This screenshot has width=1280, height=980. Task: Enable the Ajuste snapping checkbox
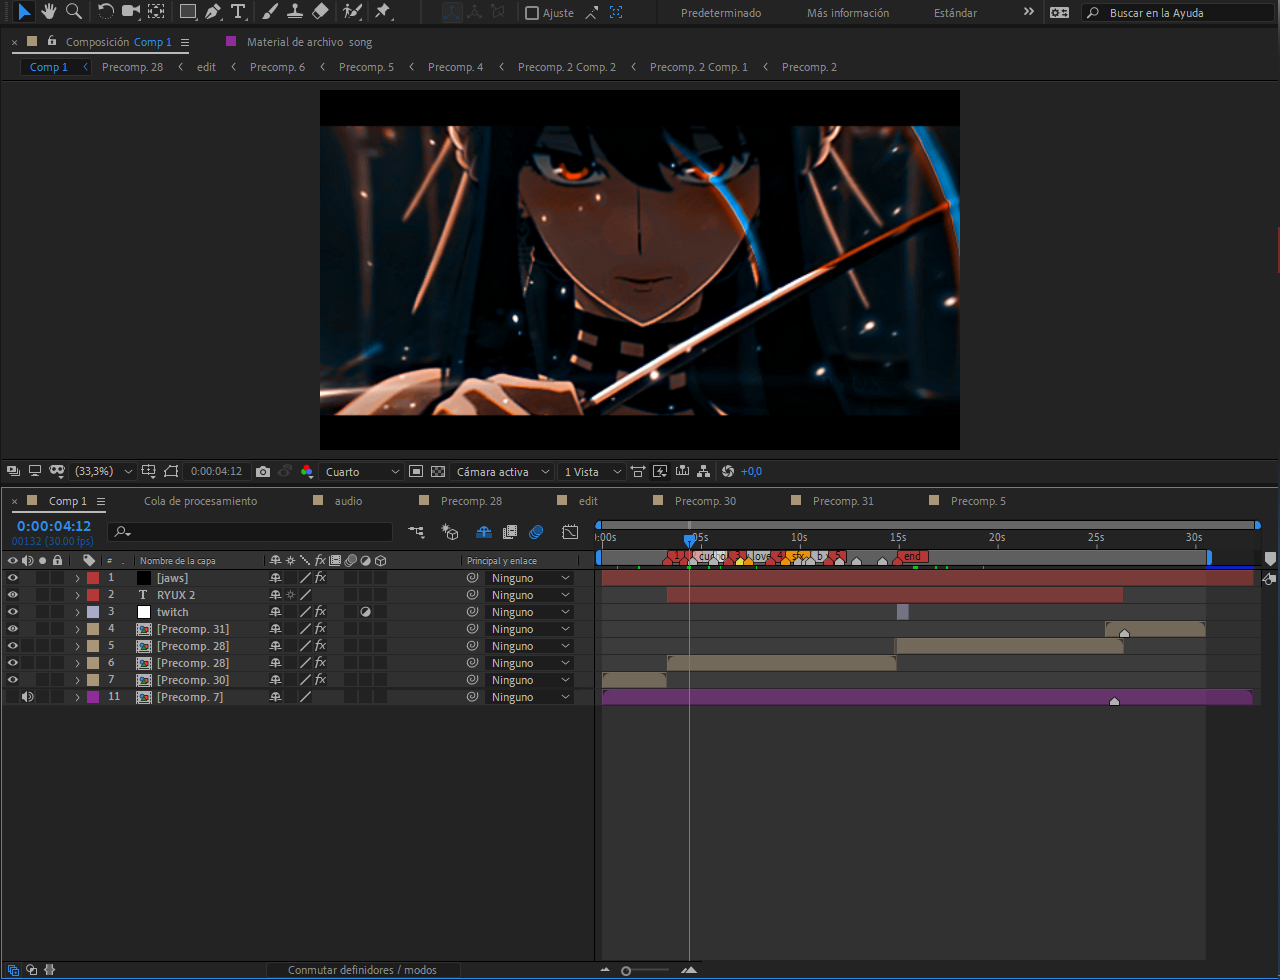pyautogui.click(x=532, y=13)
